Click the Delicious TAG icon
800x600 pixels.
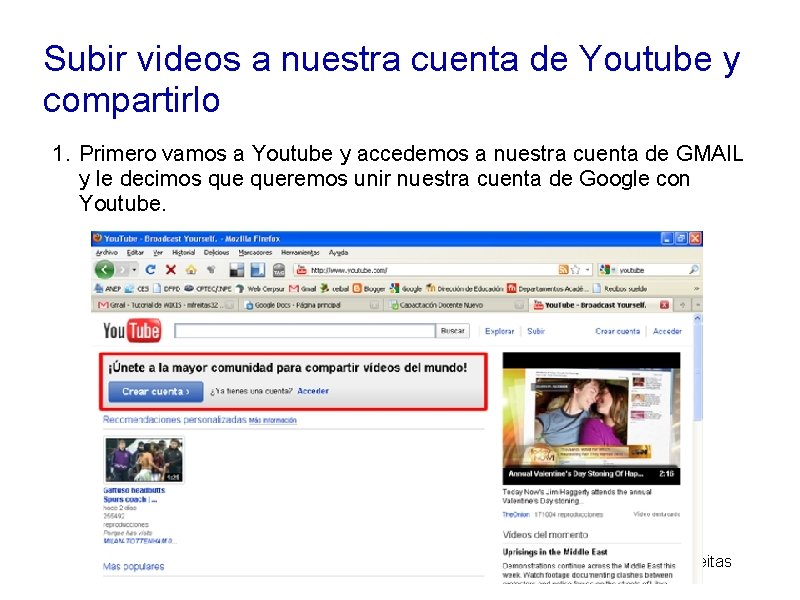279,270
